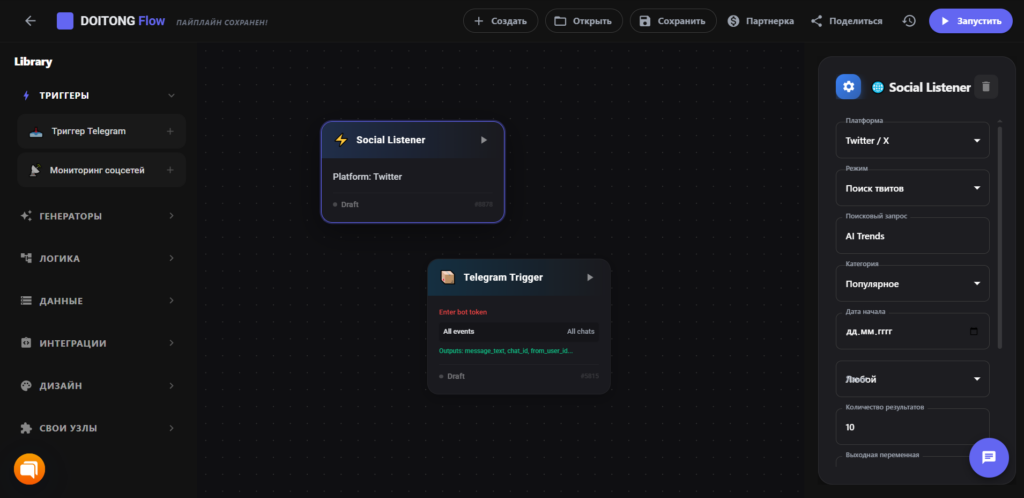Click the sparkle icon next to ГЕНЕРАТОРЫ

[x=26, y=216]
